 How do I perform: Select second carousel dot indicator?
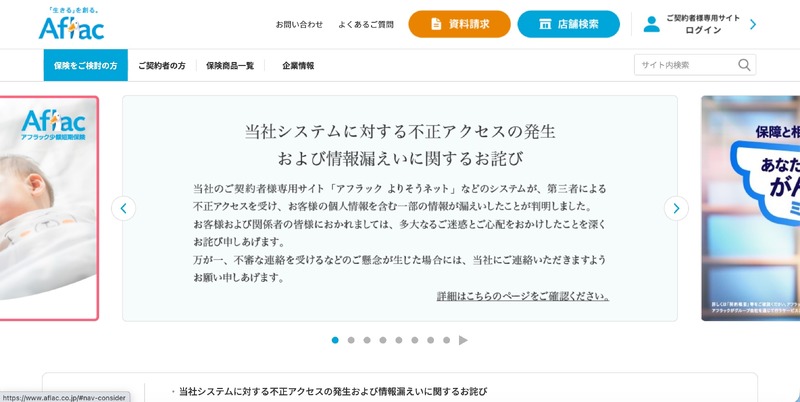351,340
